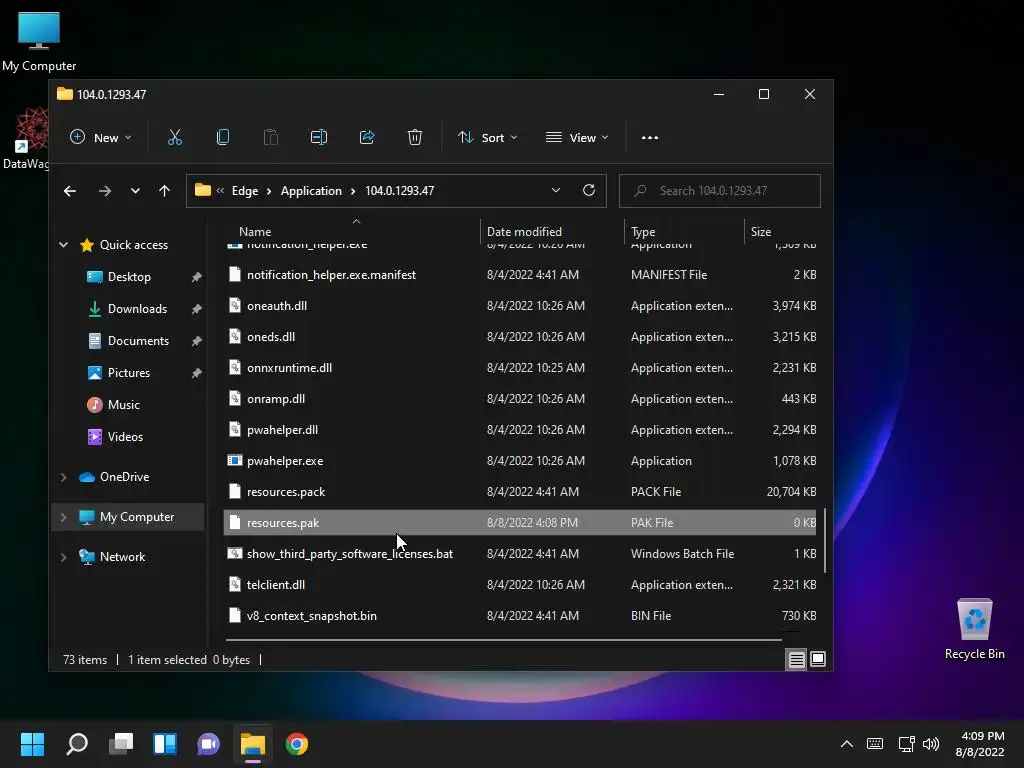Screen dimensions: 1024x768
Task: Select Downloads in navigation pane
Action: click(137, 309)
